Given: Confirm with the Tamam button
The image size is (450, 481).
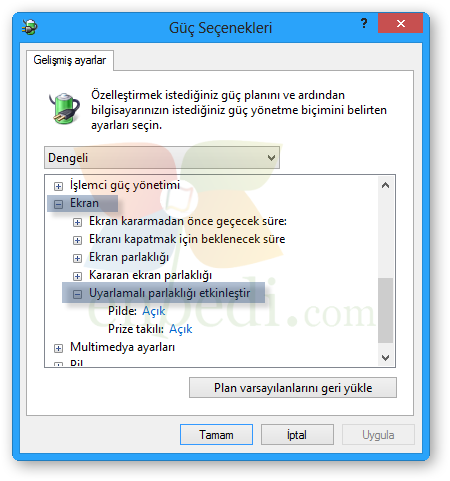Looking at the screenshot, I should 216,435.
